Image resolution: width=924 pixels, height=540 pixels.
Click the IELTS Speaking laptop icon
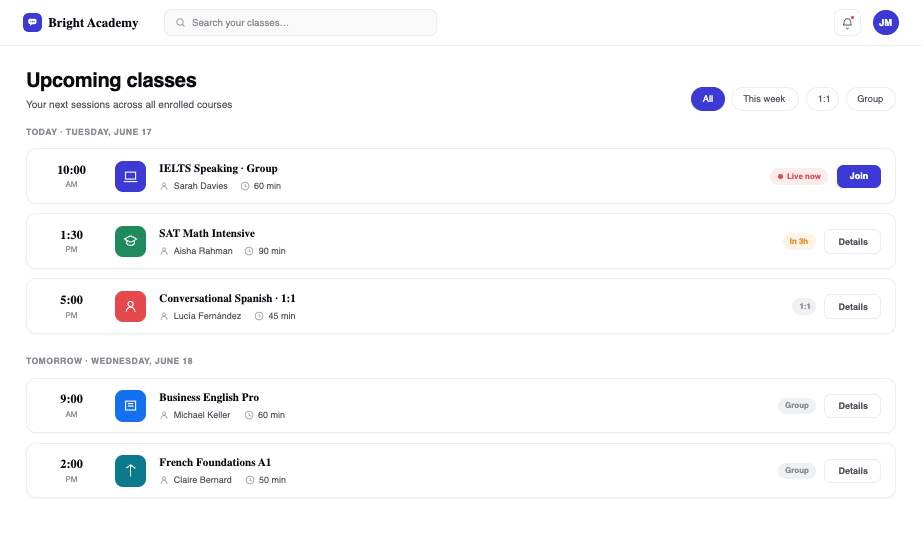point(130,176)
